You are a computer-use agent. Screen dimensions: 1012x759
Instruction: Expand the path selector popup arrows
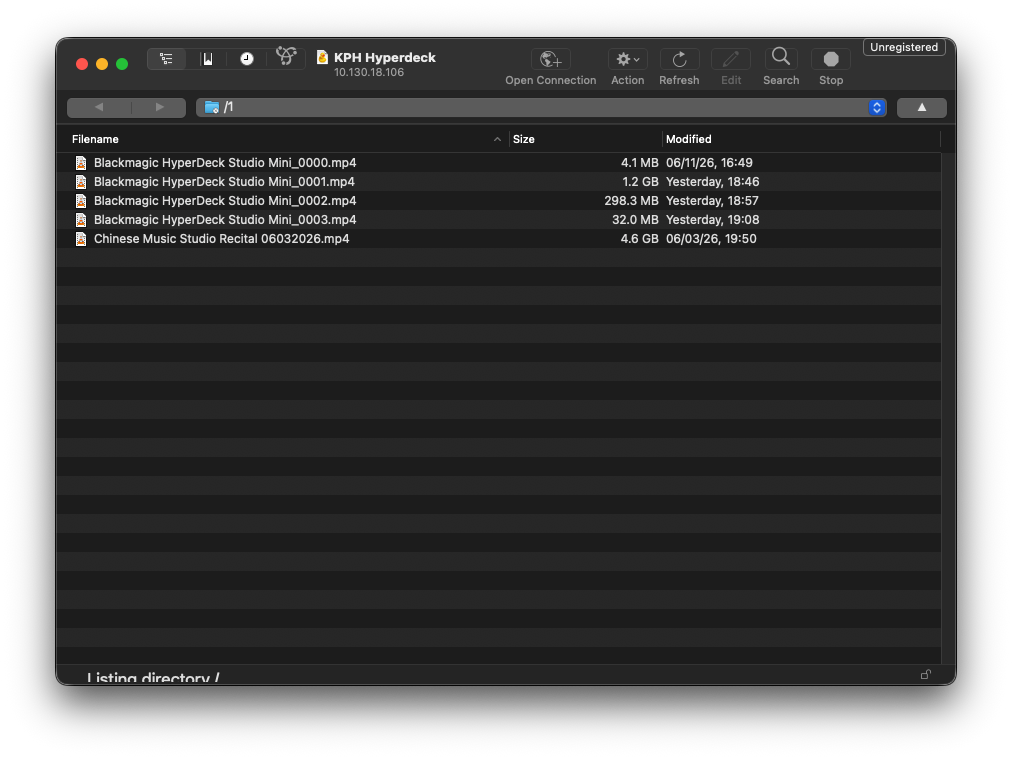tap(876, 108)
